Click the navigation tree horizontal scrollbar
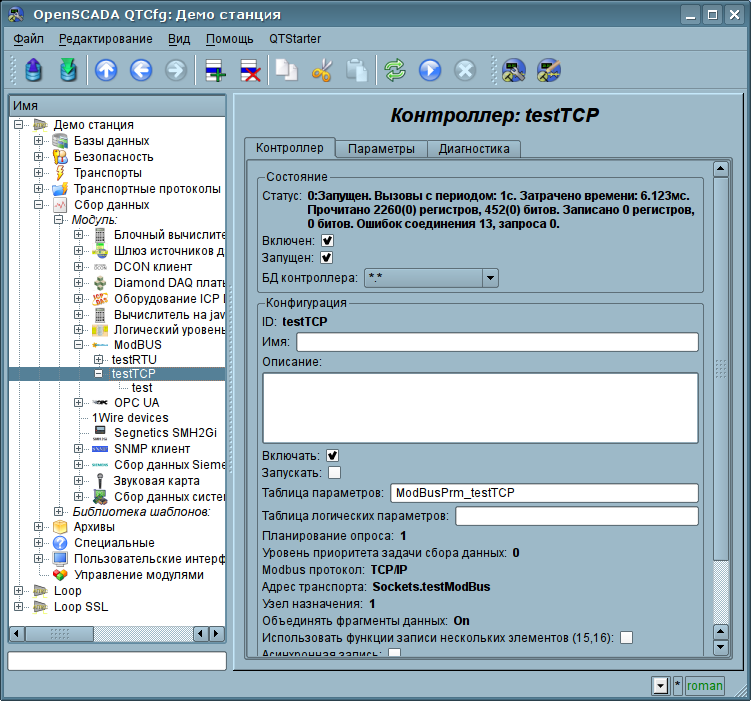Image resolution: width=751 pixels, height=701 pixels. [117, 633]
